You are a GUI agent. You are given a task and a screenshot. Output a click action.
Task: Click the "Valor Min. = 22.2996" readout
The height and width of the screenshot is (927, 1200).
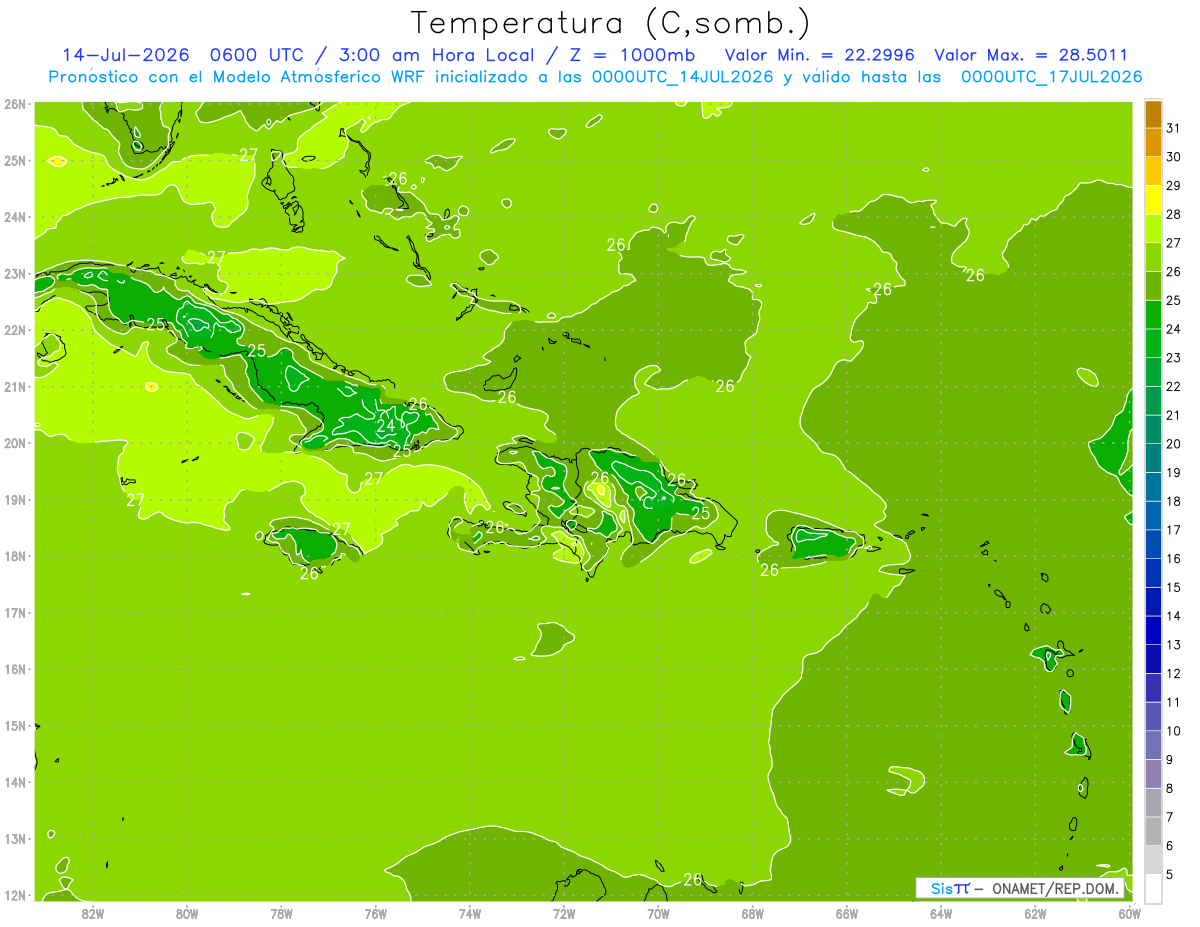click(x=820, y=55)
